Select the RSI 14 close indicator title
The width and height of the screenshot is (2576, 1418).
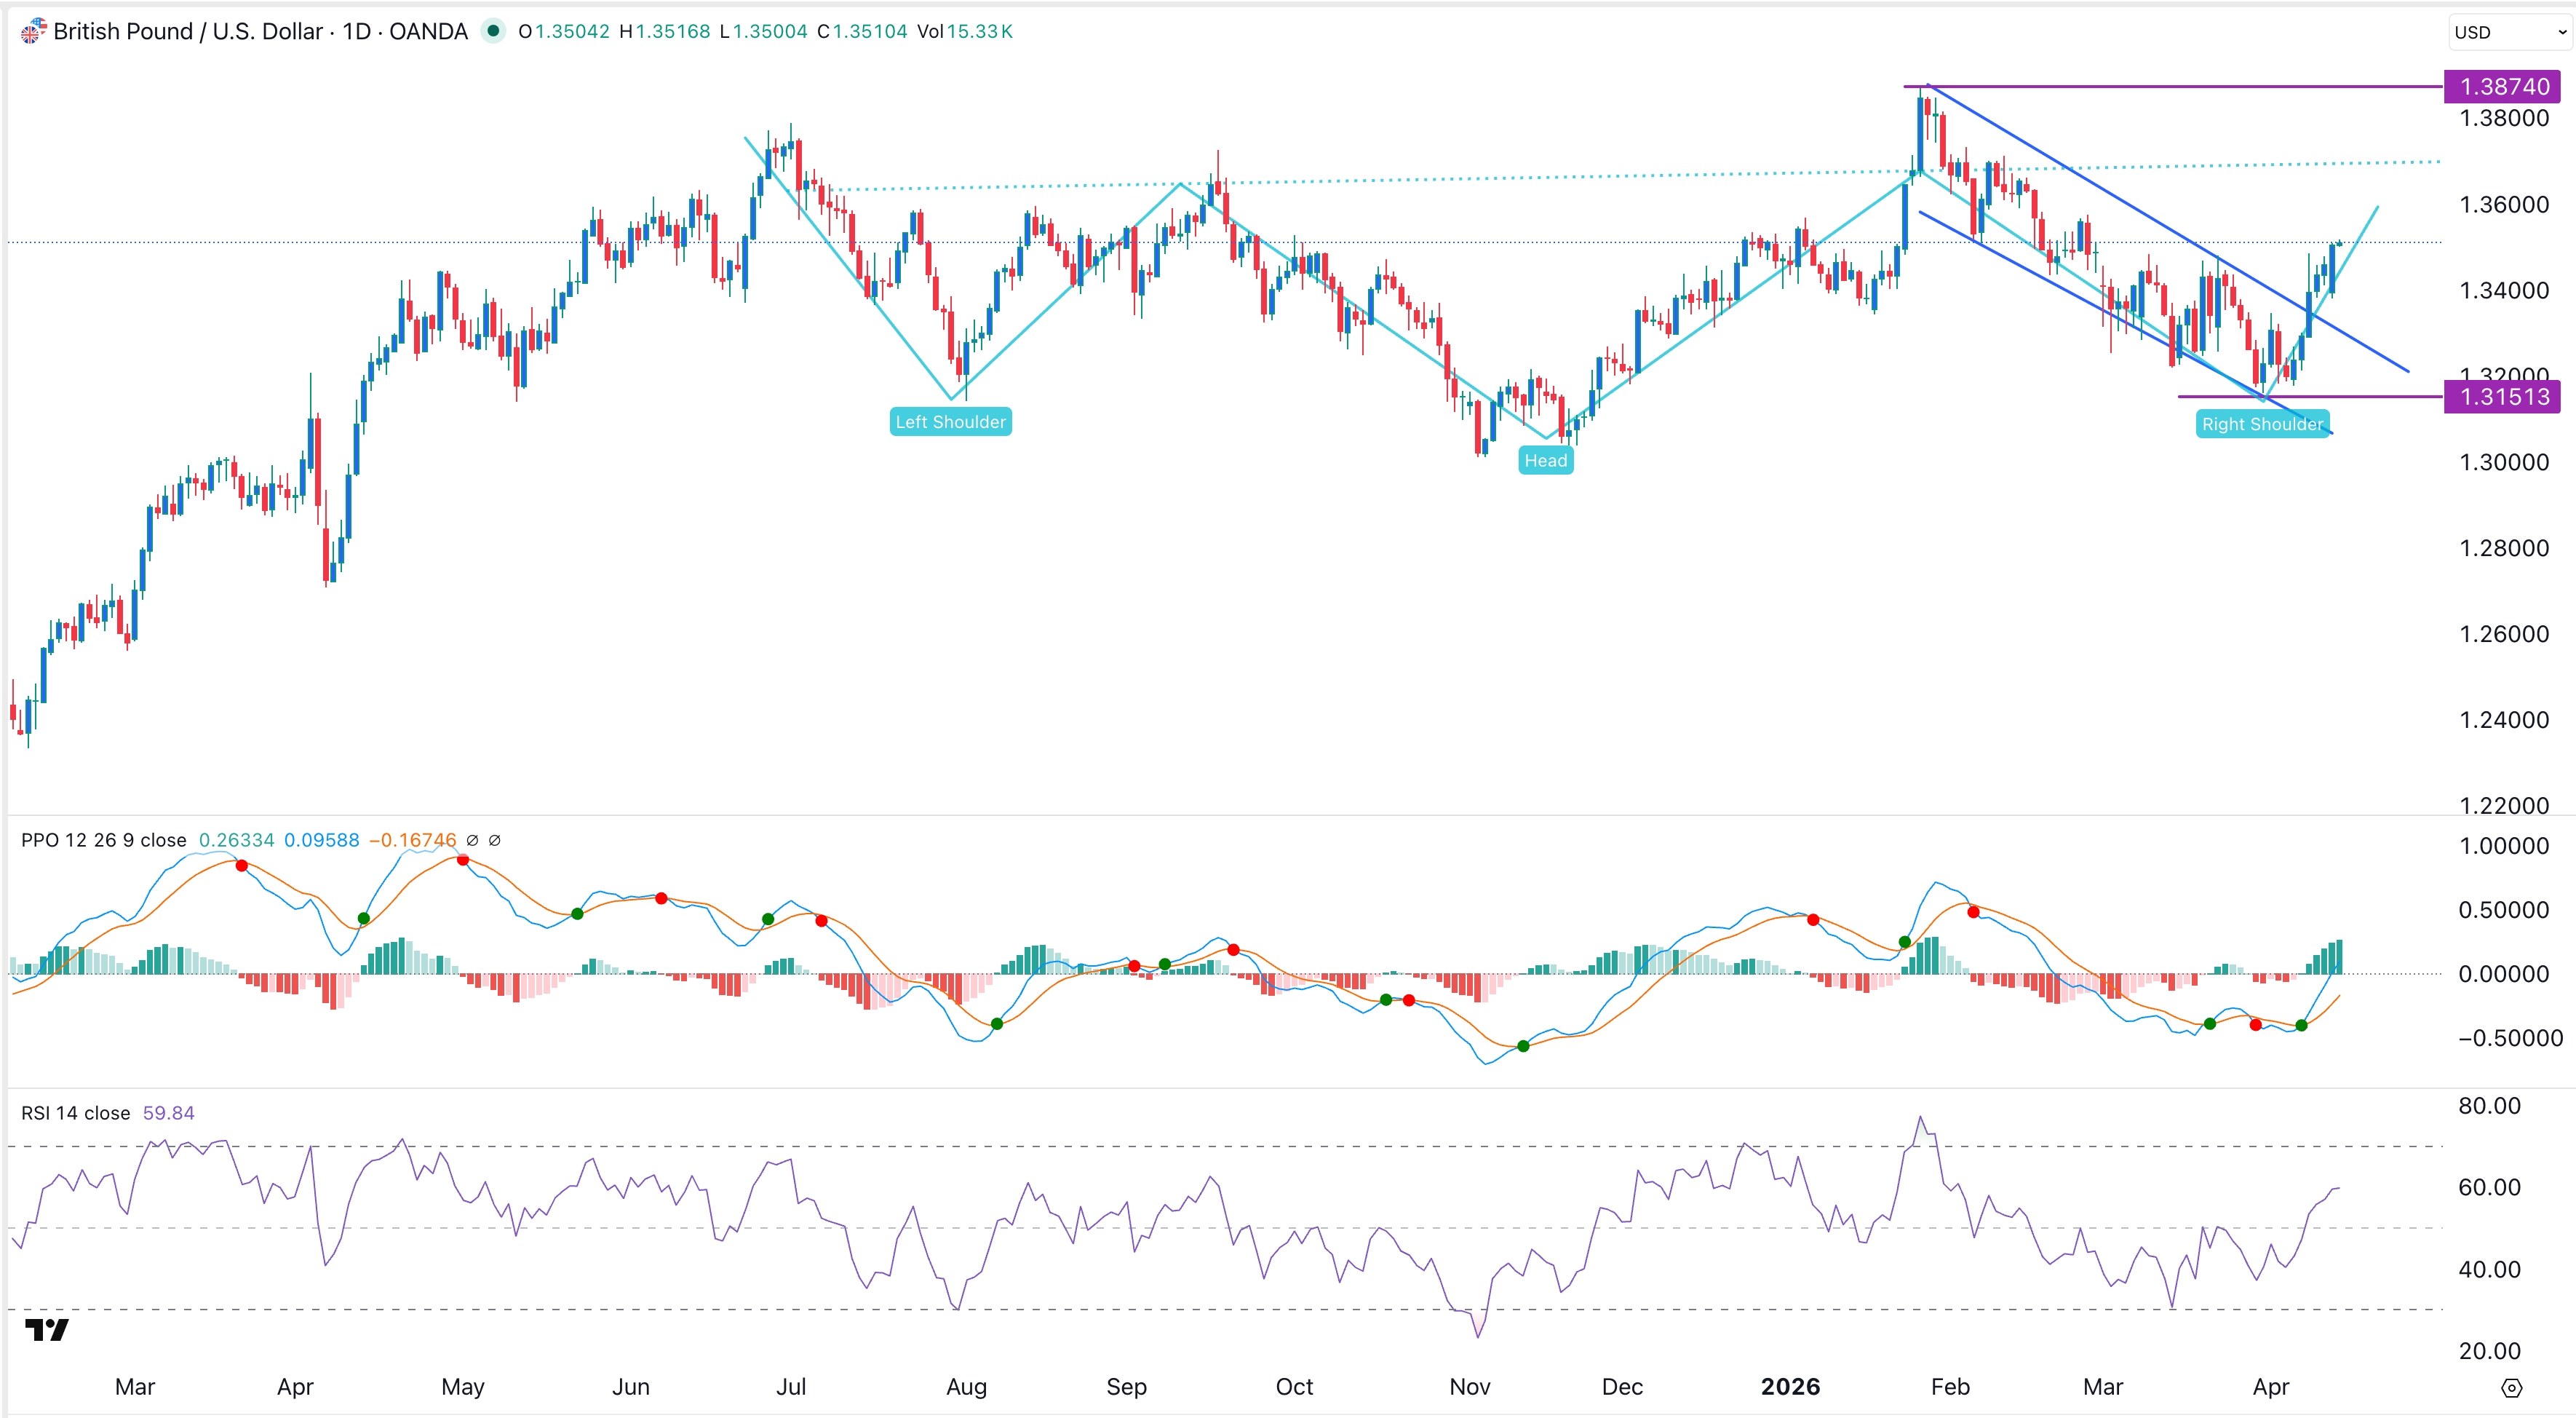point(74,1112)
